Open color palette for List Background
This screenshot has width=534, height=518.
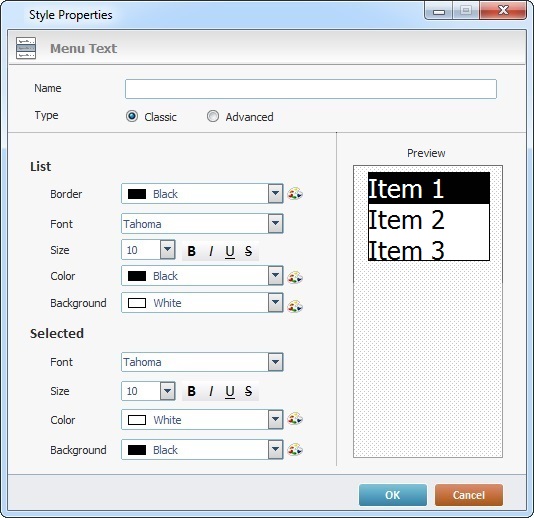pos(295,306)
